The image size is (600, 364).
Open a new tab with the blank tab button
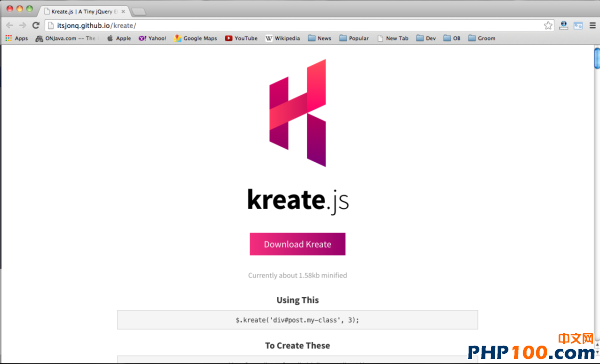click(x=139, y=12)
